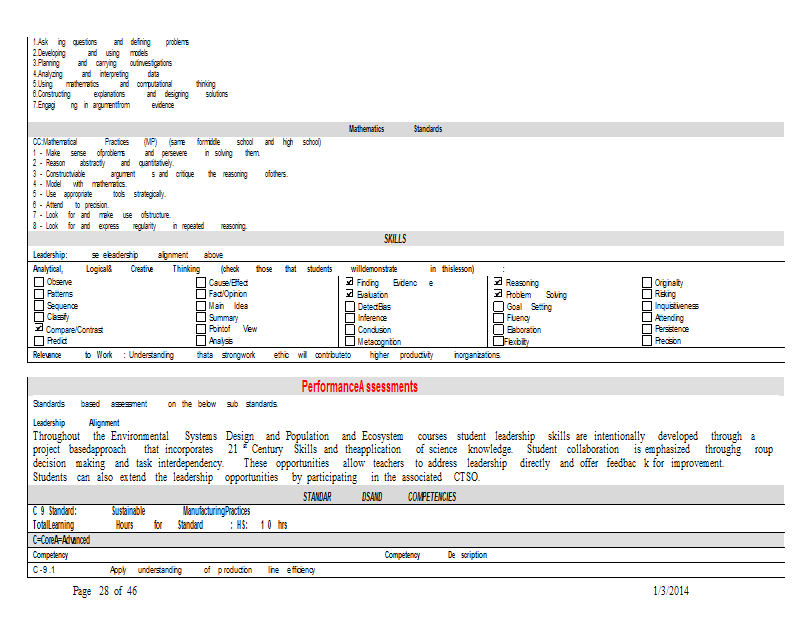
Task: Tick the Precision checkbox
Action: (647, 340)
